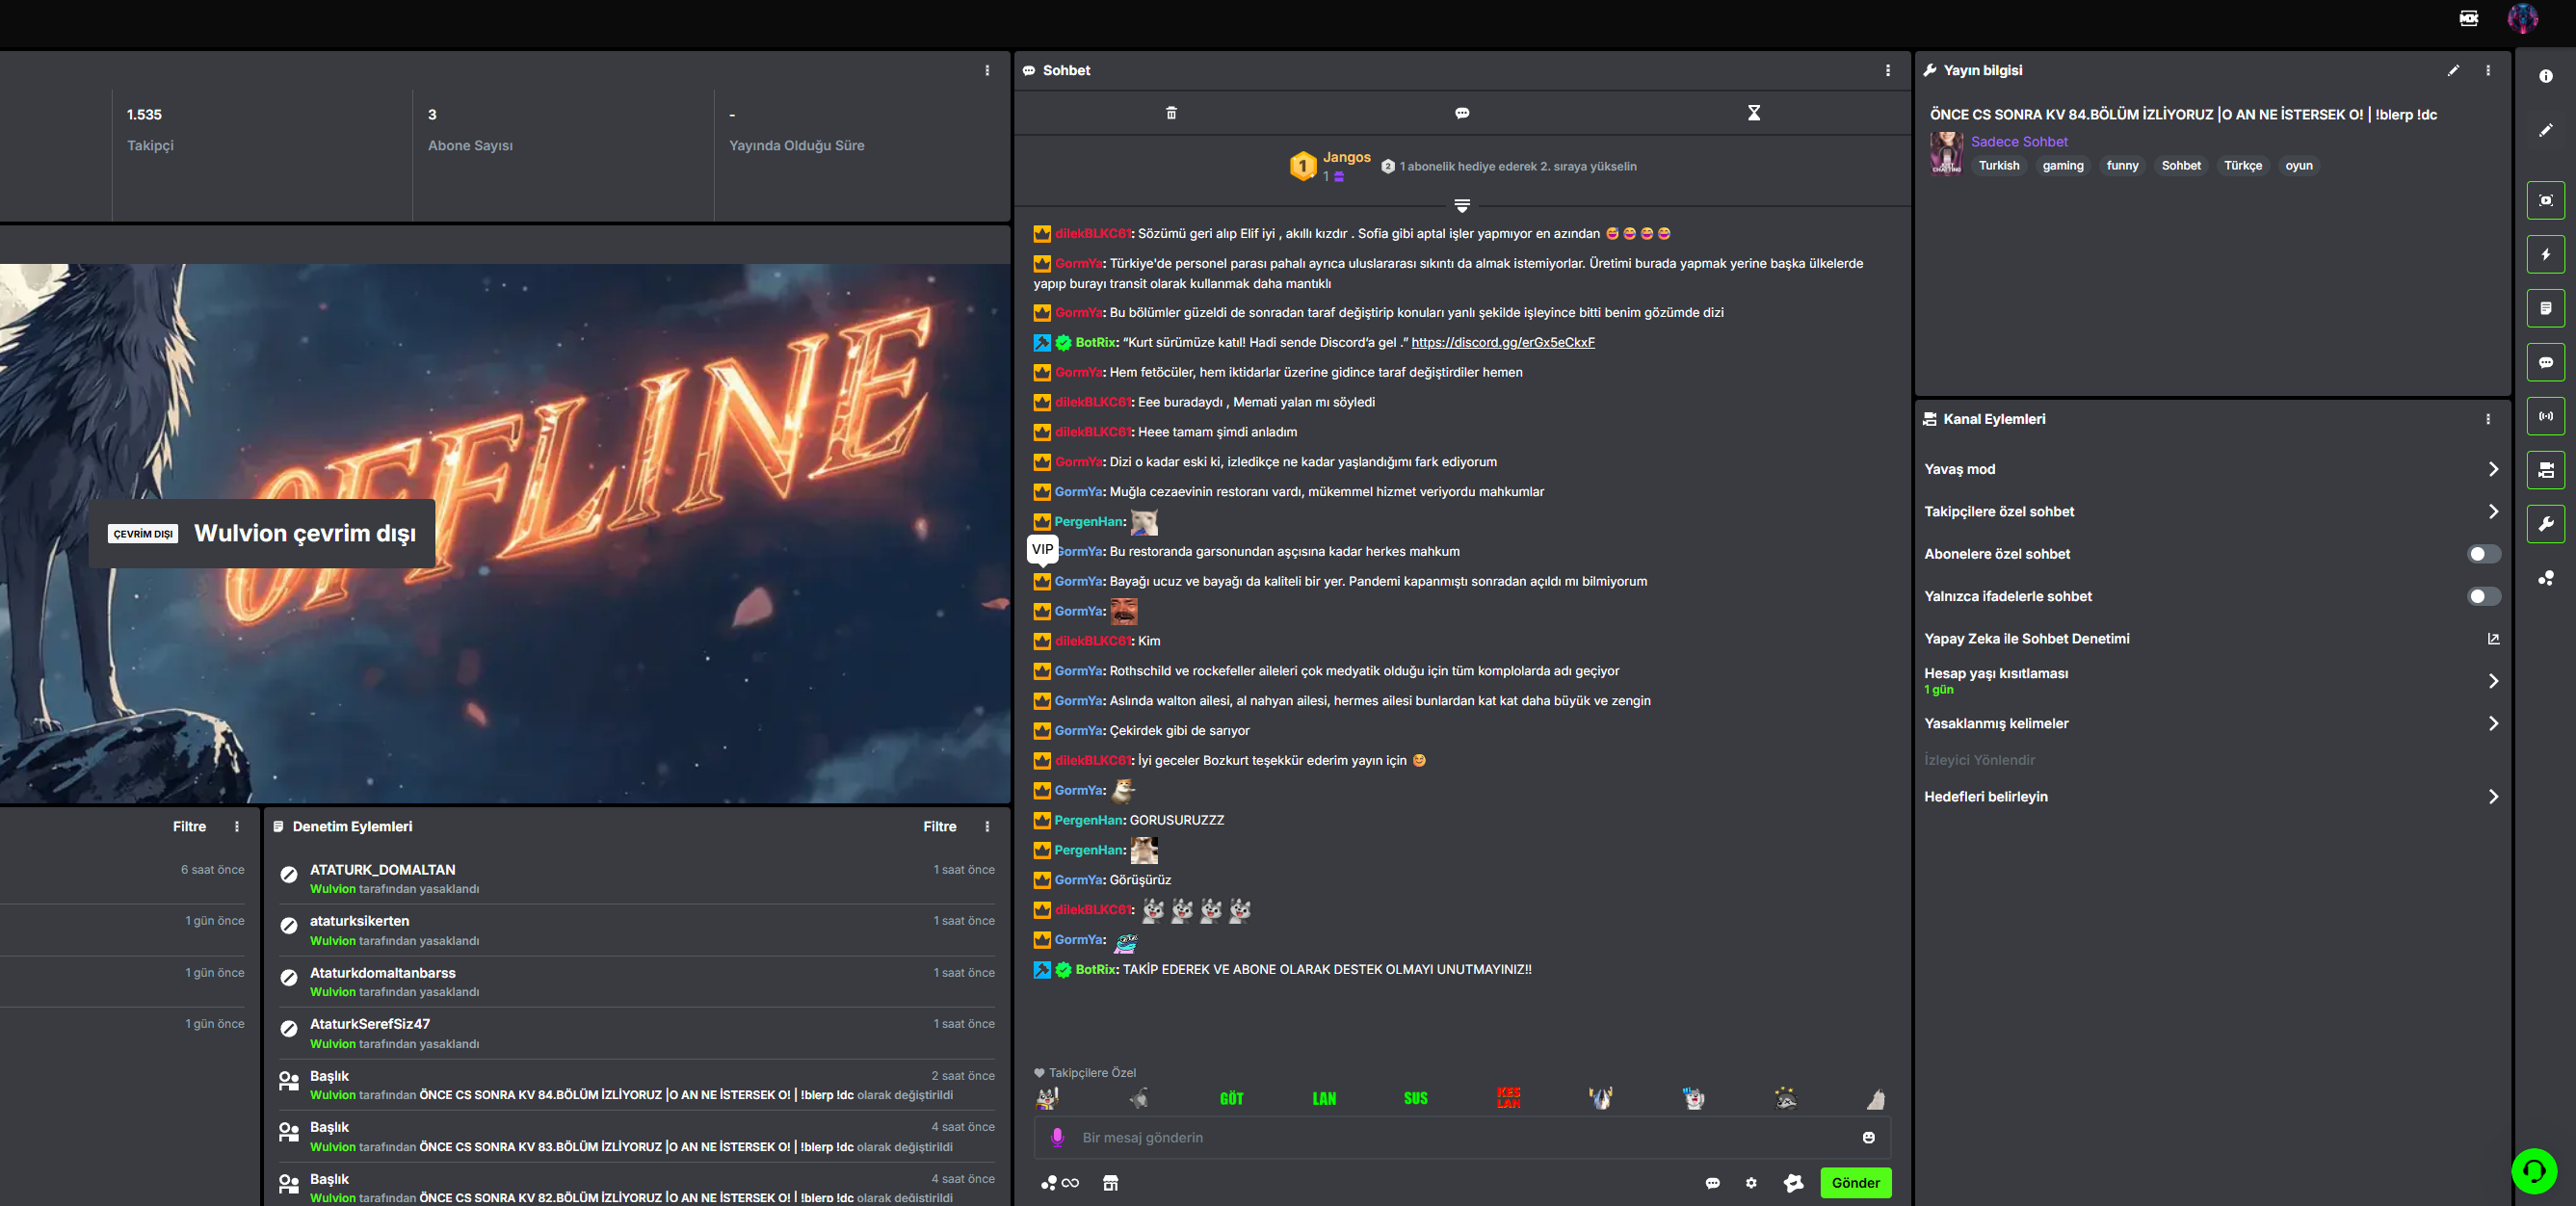Open the stats panel three-dot menu
The image size is (2576, 1206).
987,70
